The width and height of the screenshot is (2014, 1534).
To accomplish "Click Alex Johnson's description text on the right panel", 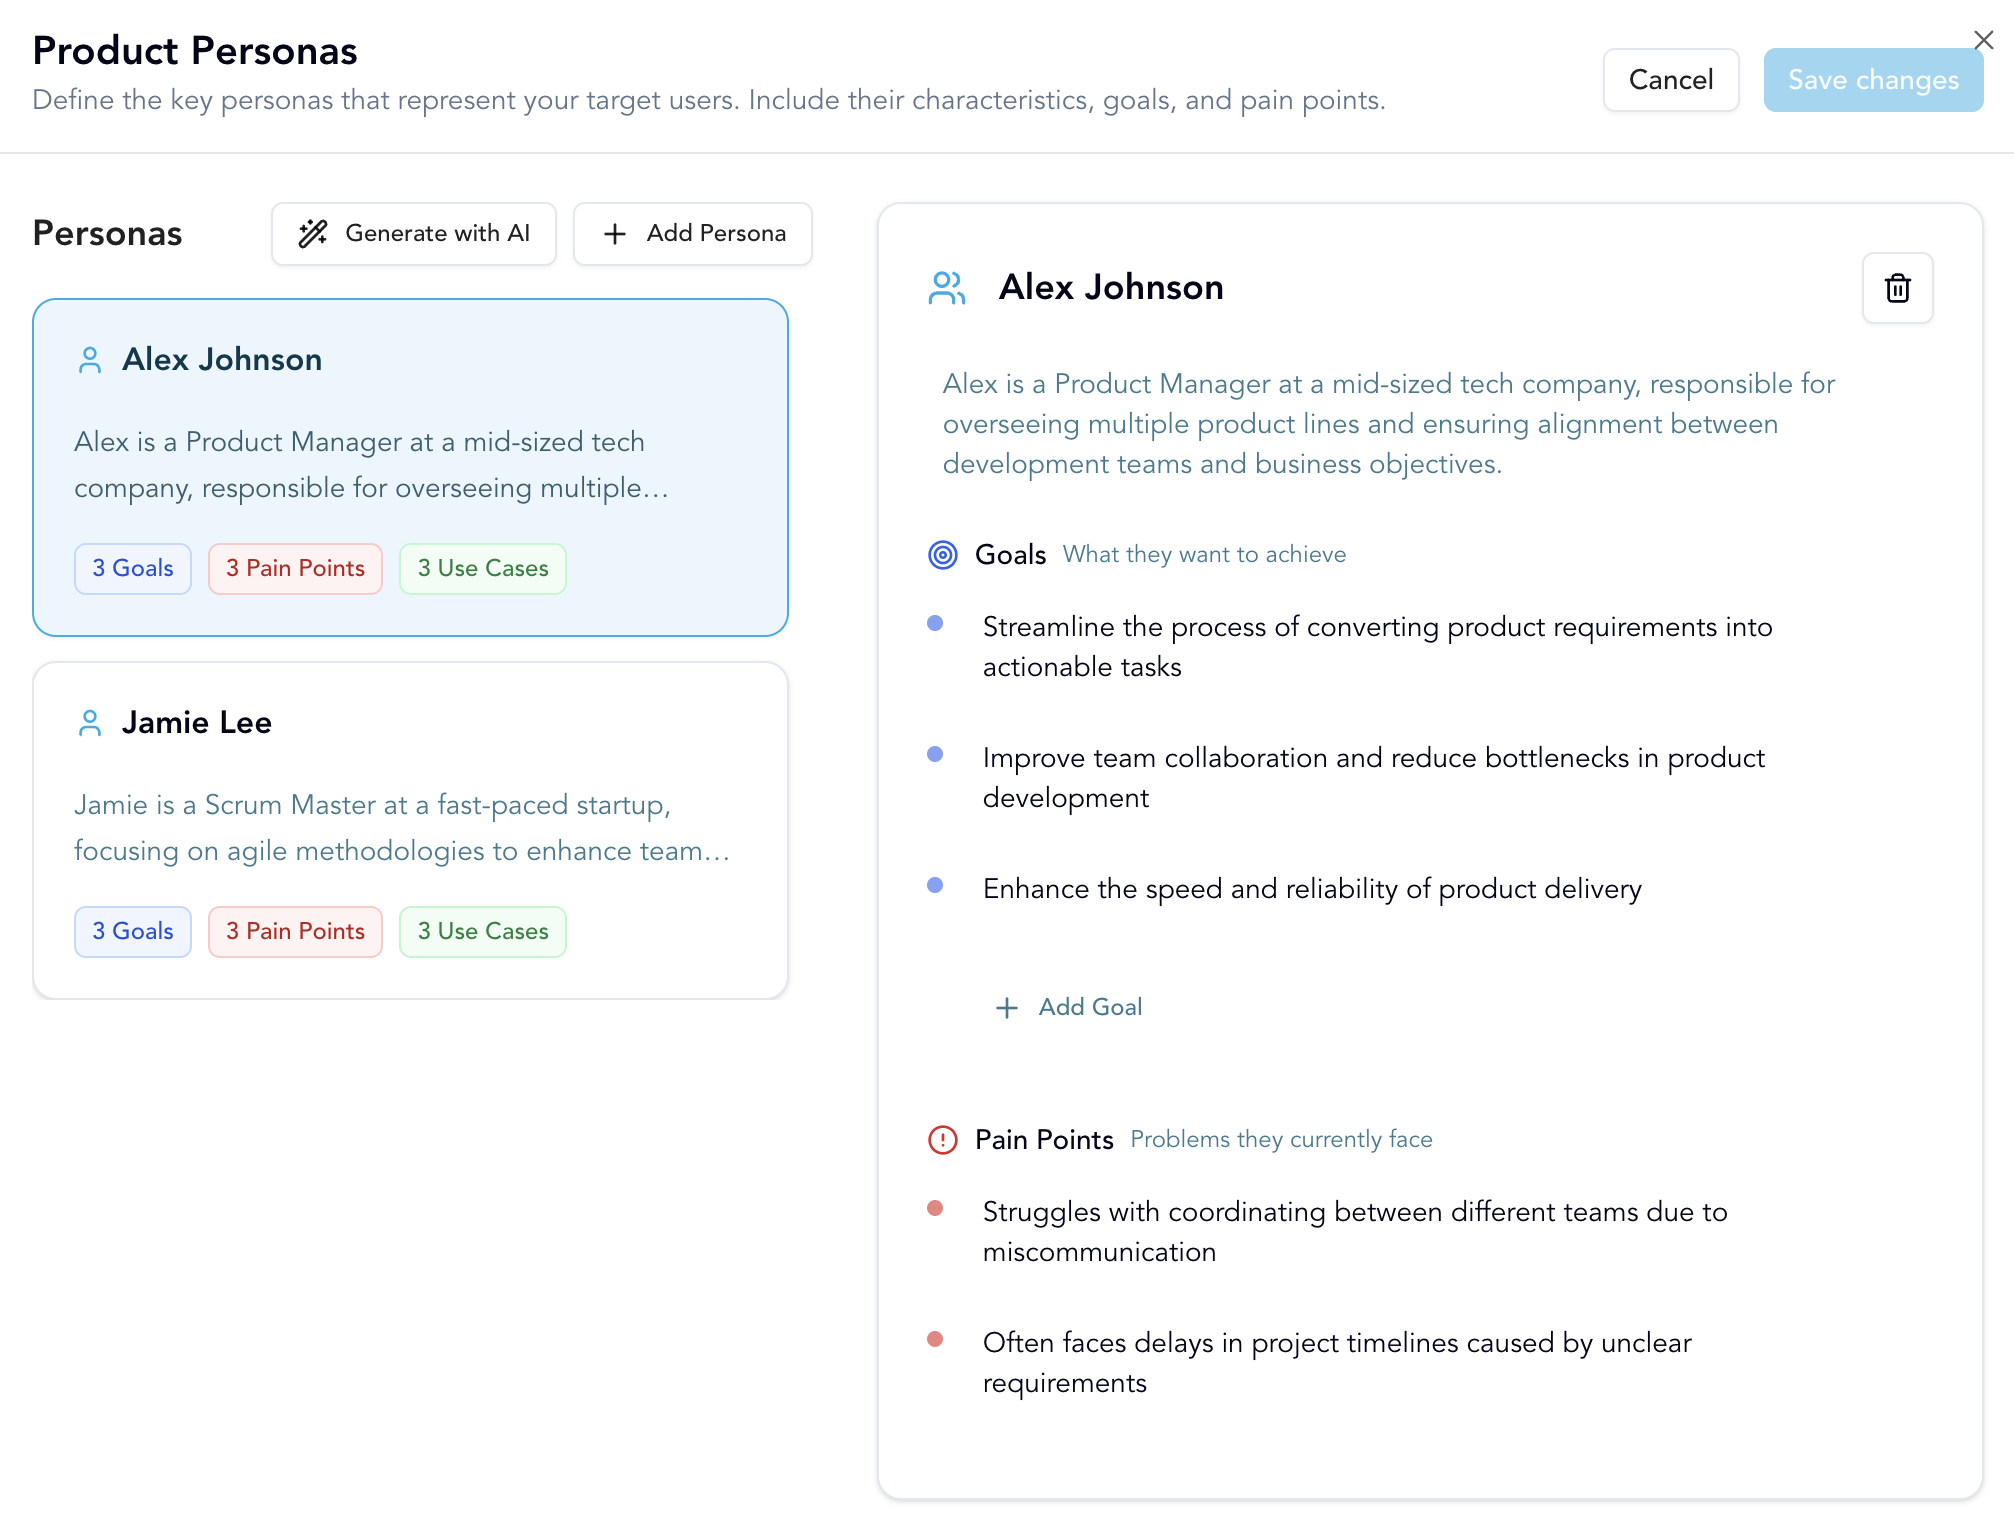I will (1387, 423).
